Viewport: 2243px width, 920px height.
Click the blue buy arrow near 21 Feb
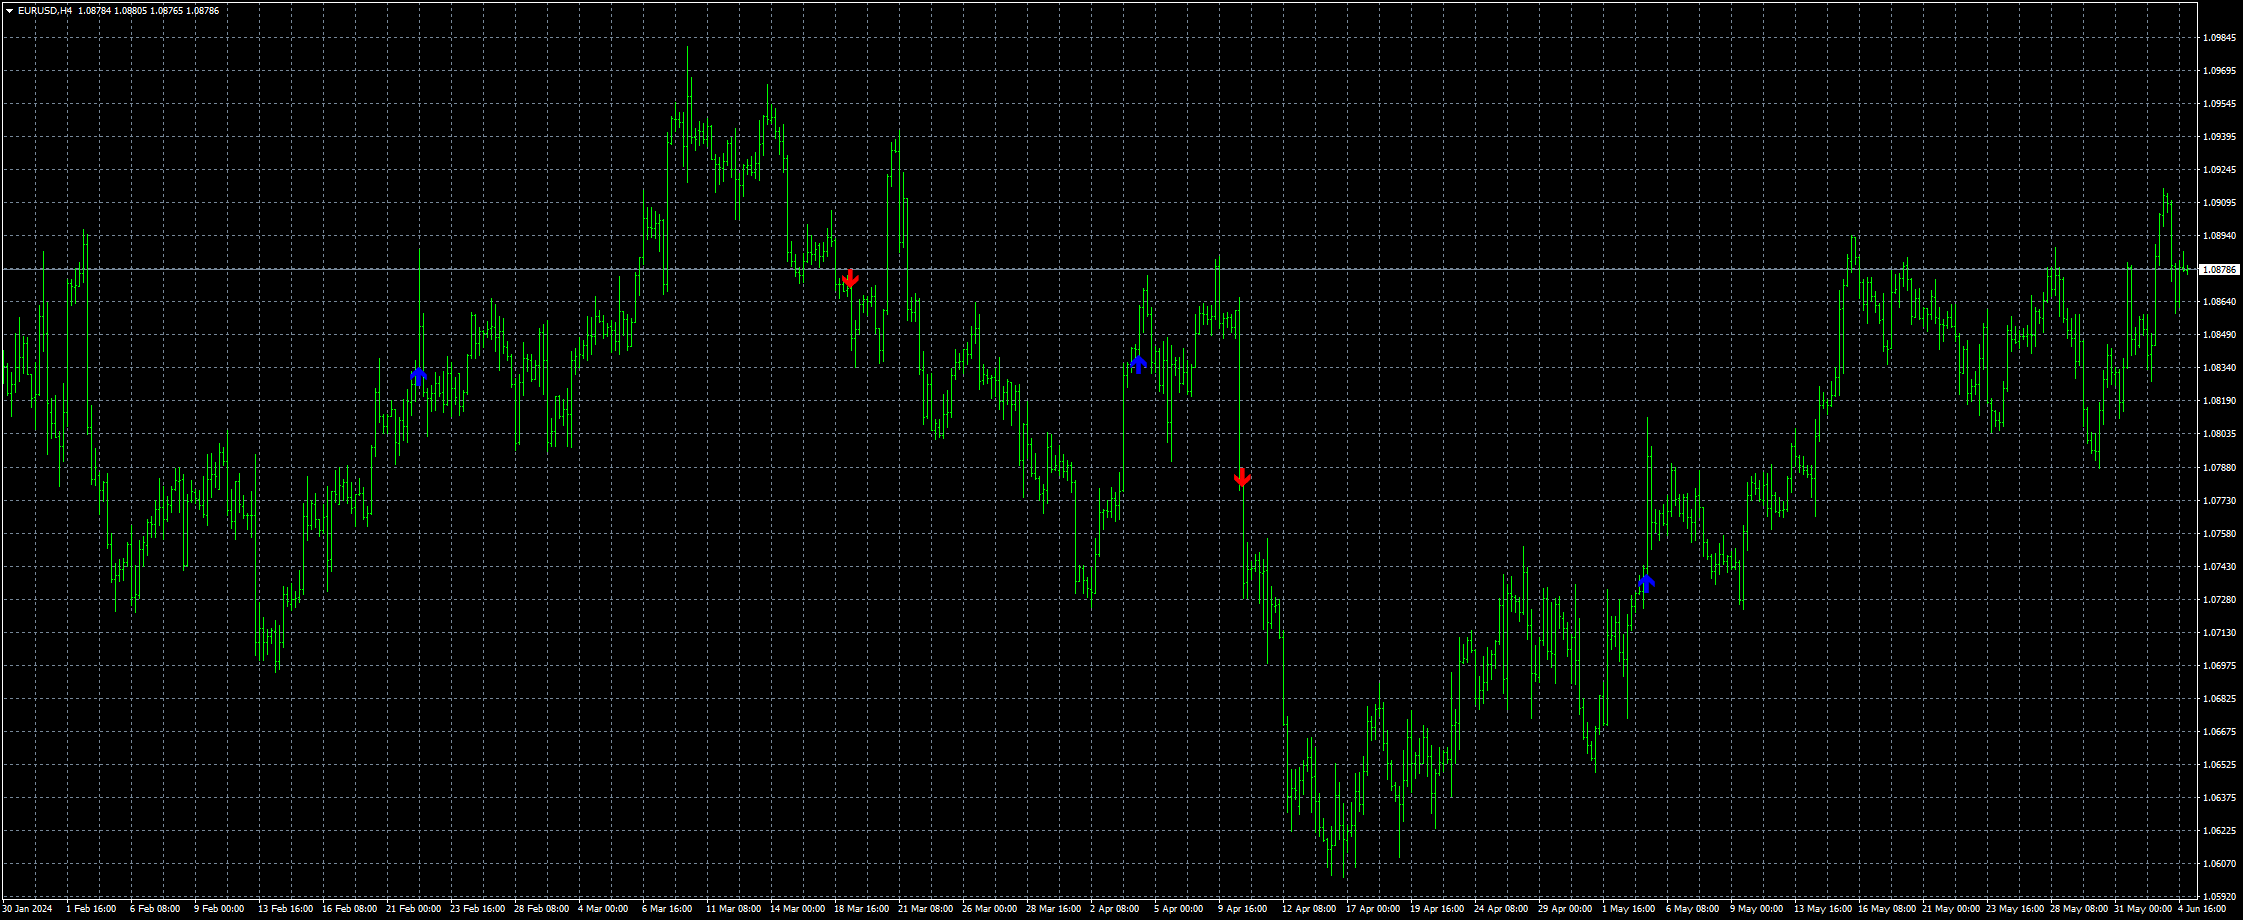coord(419,376)
